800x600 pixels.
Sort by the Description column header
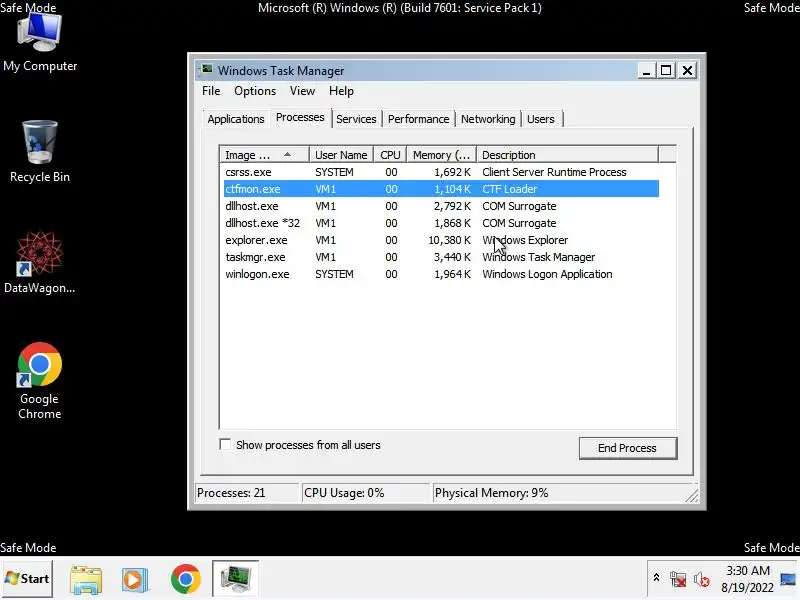click(x=567, y=155)
